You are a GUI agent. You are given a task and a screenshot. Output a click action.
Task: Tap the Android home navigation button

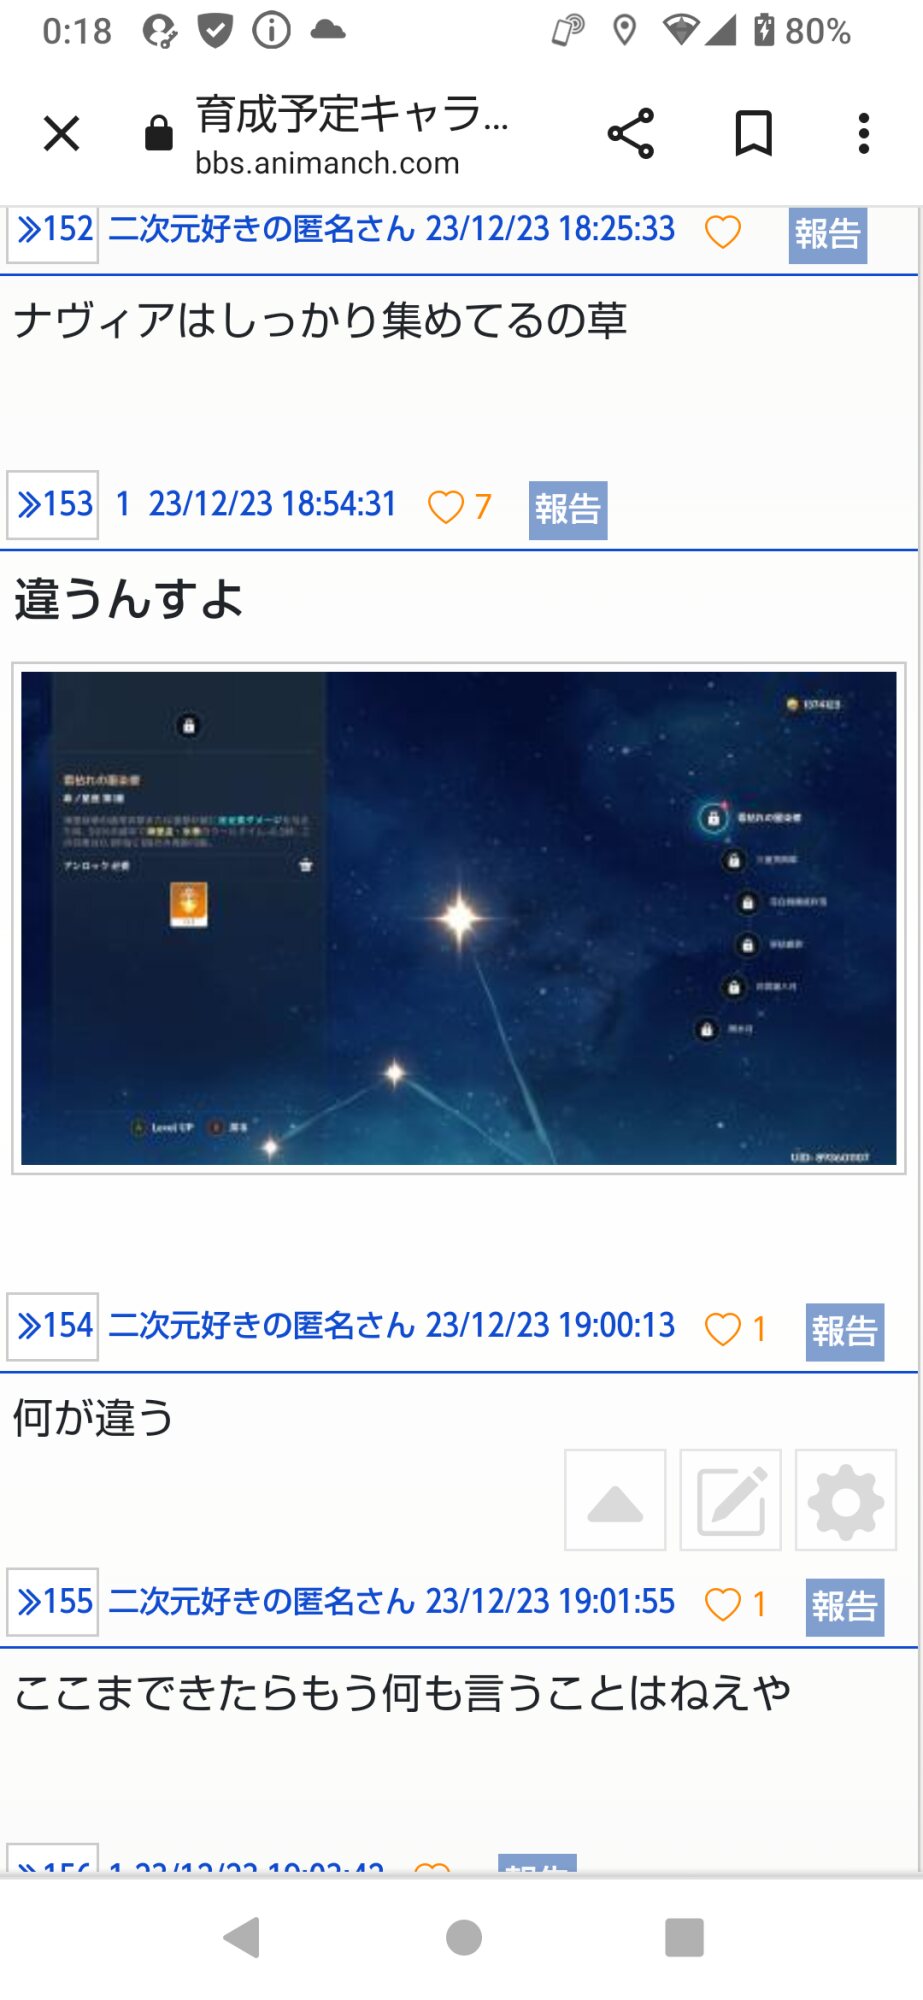pyautogui.click(x=463, y=1937)
